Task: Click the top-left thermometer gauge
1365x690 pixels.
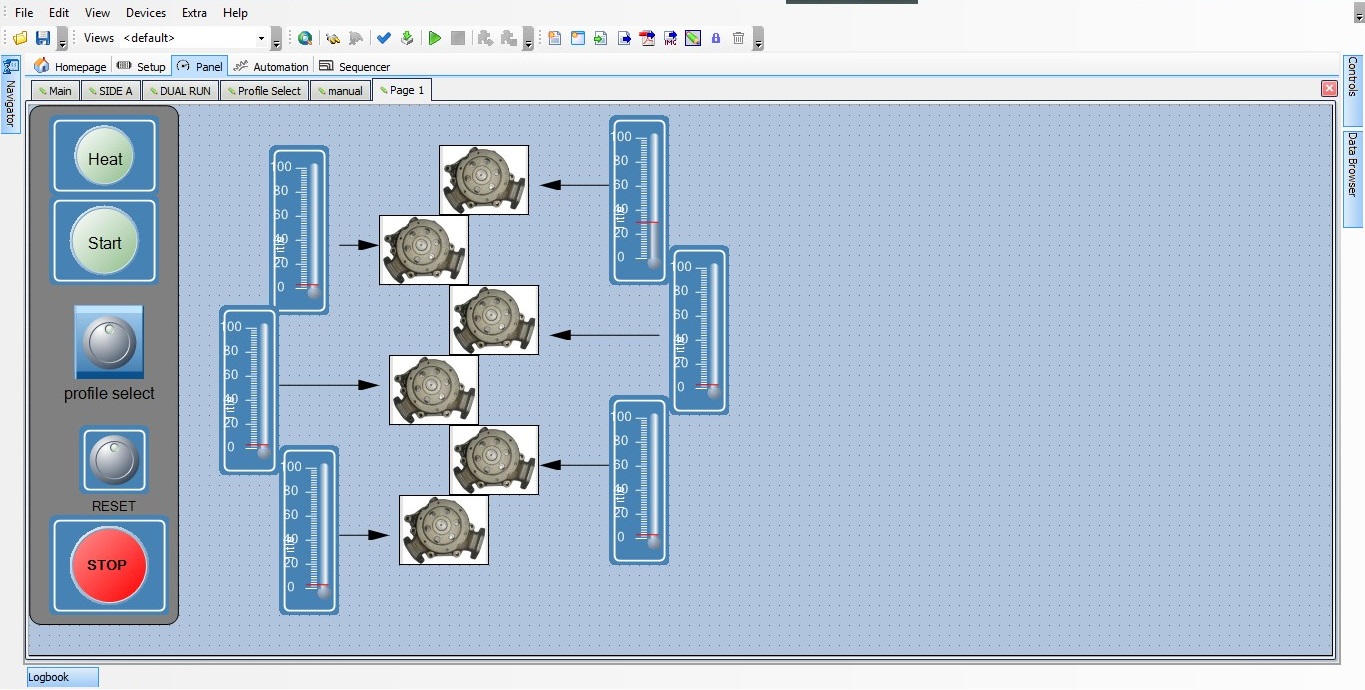Action: pyautogui.click(x=299, y=229)
